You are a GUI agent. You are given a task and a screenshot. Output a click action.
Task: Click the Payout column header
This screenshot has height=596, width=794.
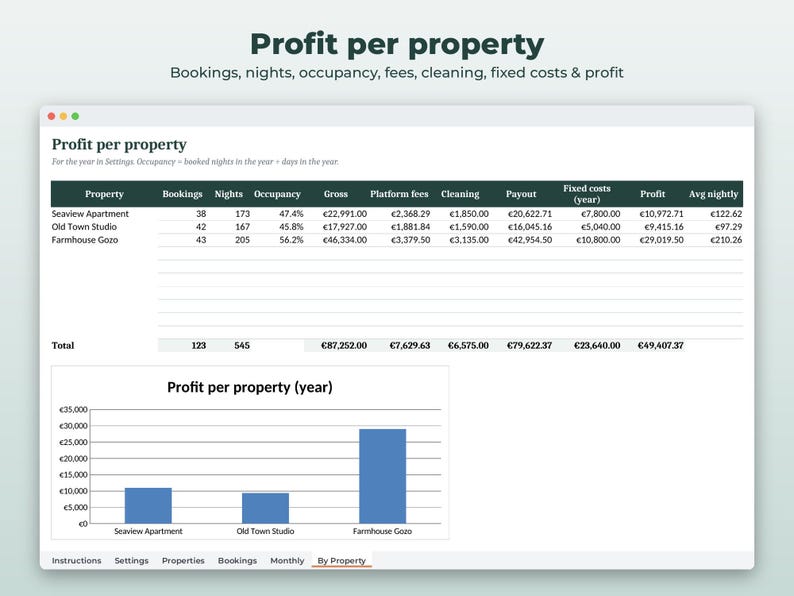521,194
